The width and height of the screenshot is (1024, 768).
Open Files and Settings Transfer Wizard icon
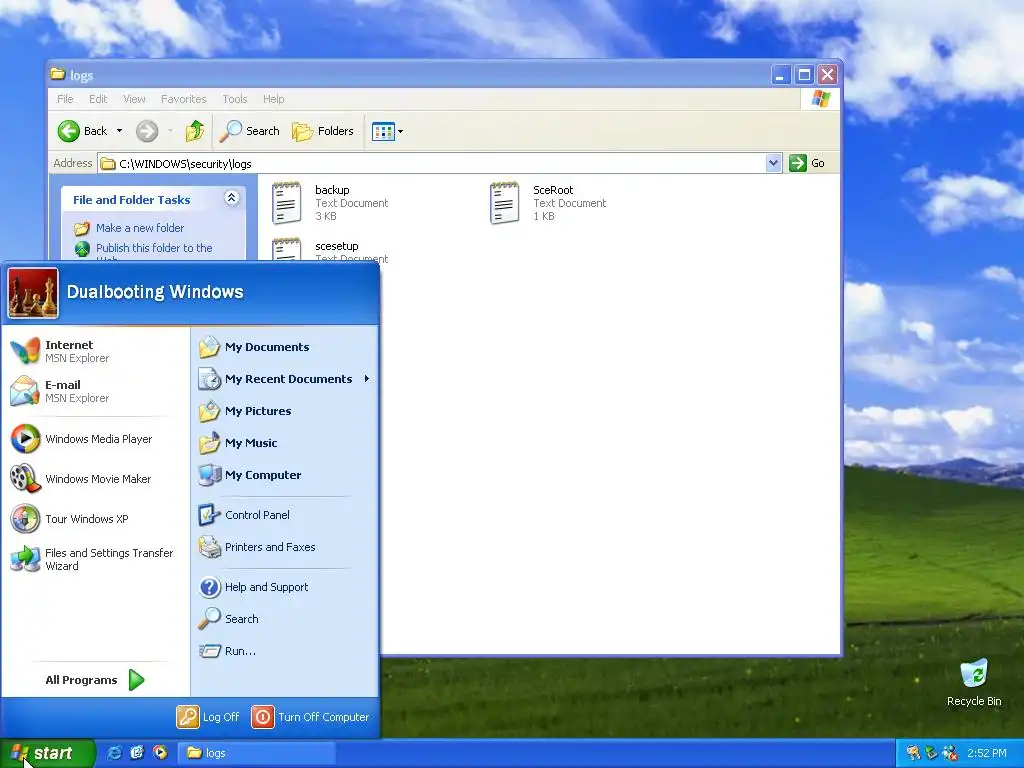(25, 559)
